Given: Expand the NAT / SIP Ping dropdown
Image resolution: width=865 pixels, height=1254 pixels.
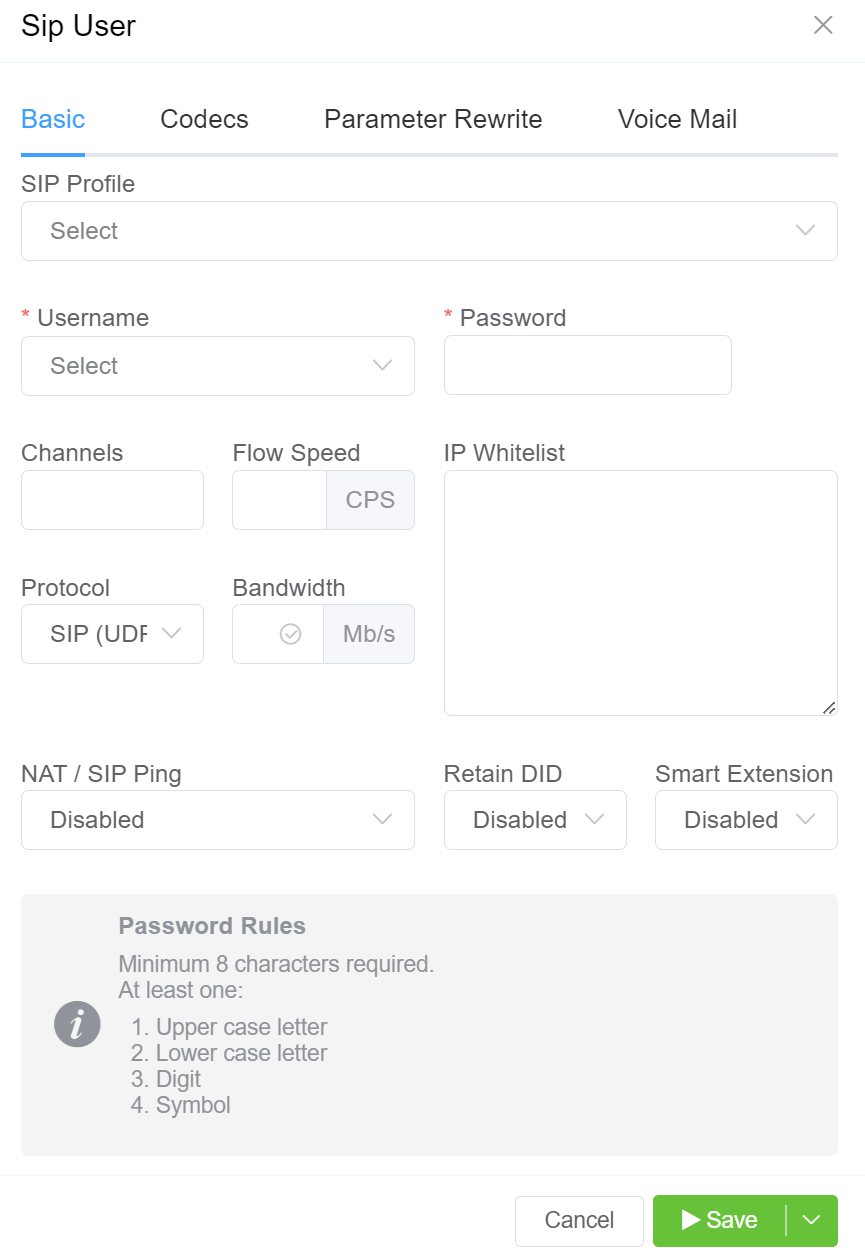Looking at the screenshot, I should click(x=217, y=820).
